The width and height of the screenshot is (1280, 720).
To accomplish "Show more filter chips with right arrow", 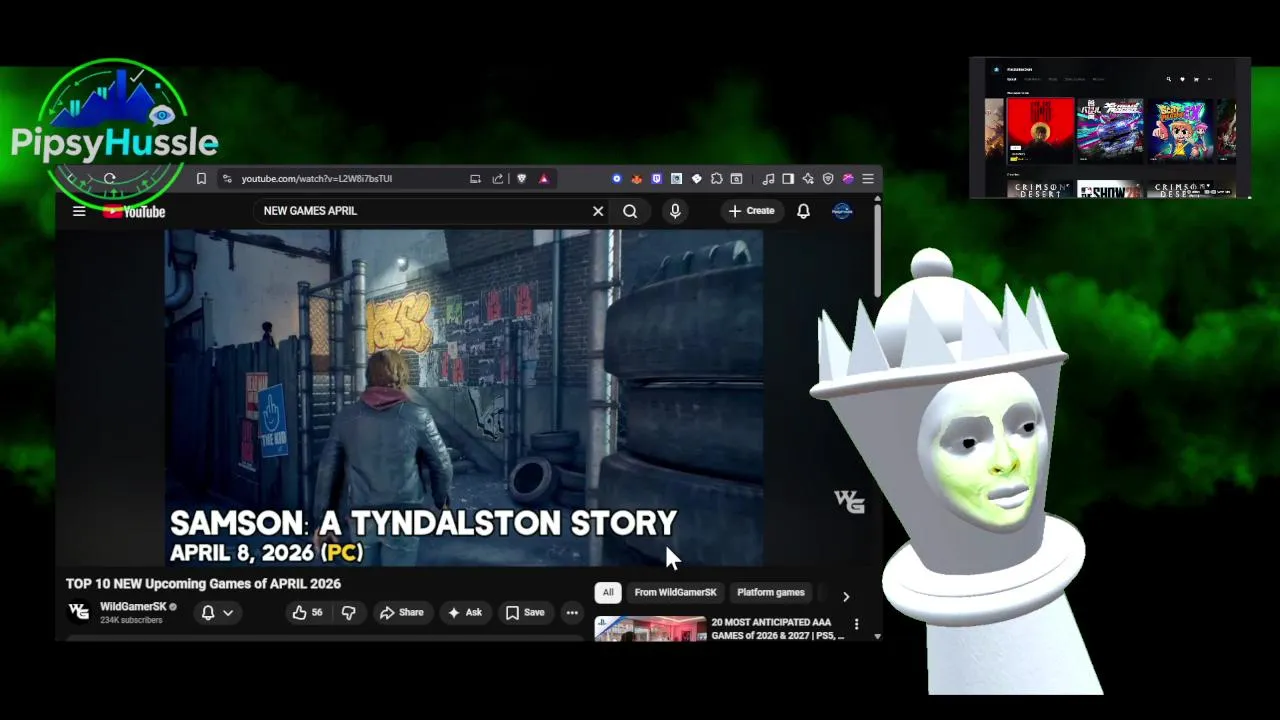I will [846, 597].
